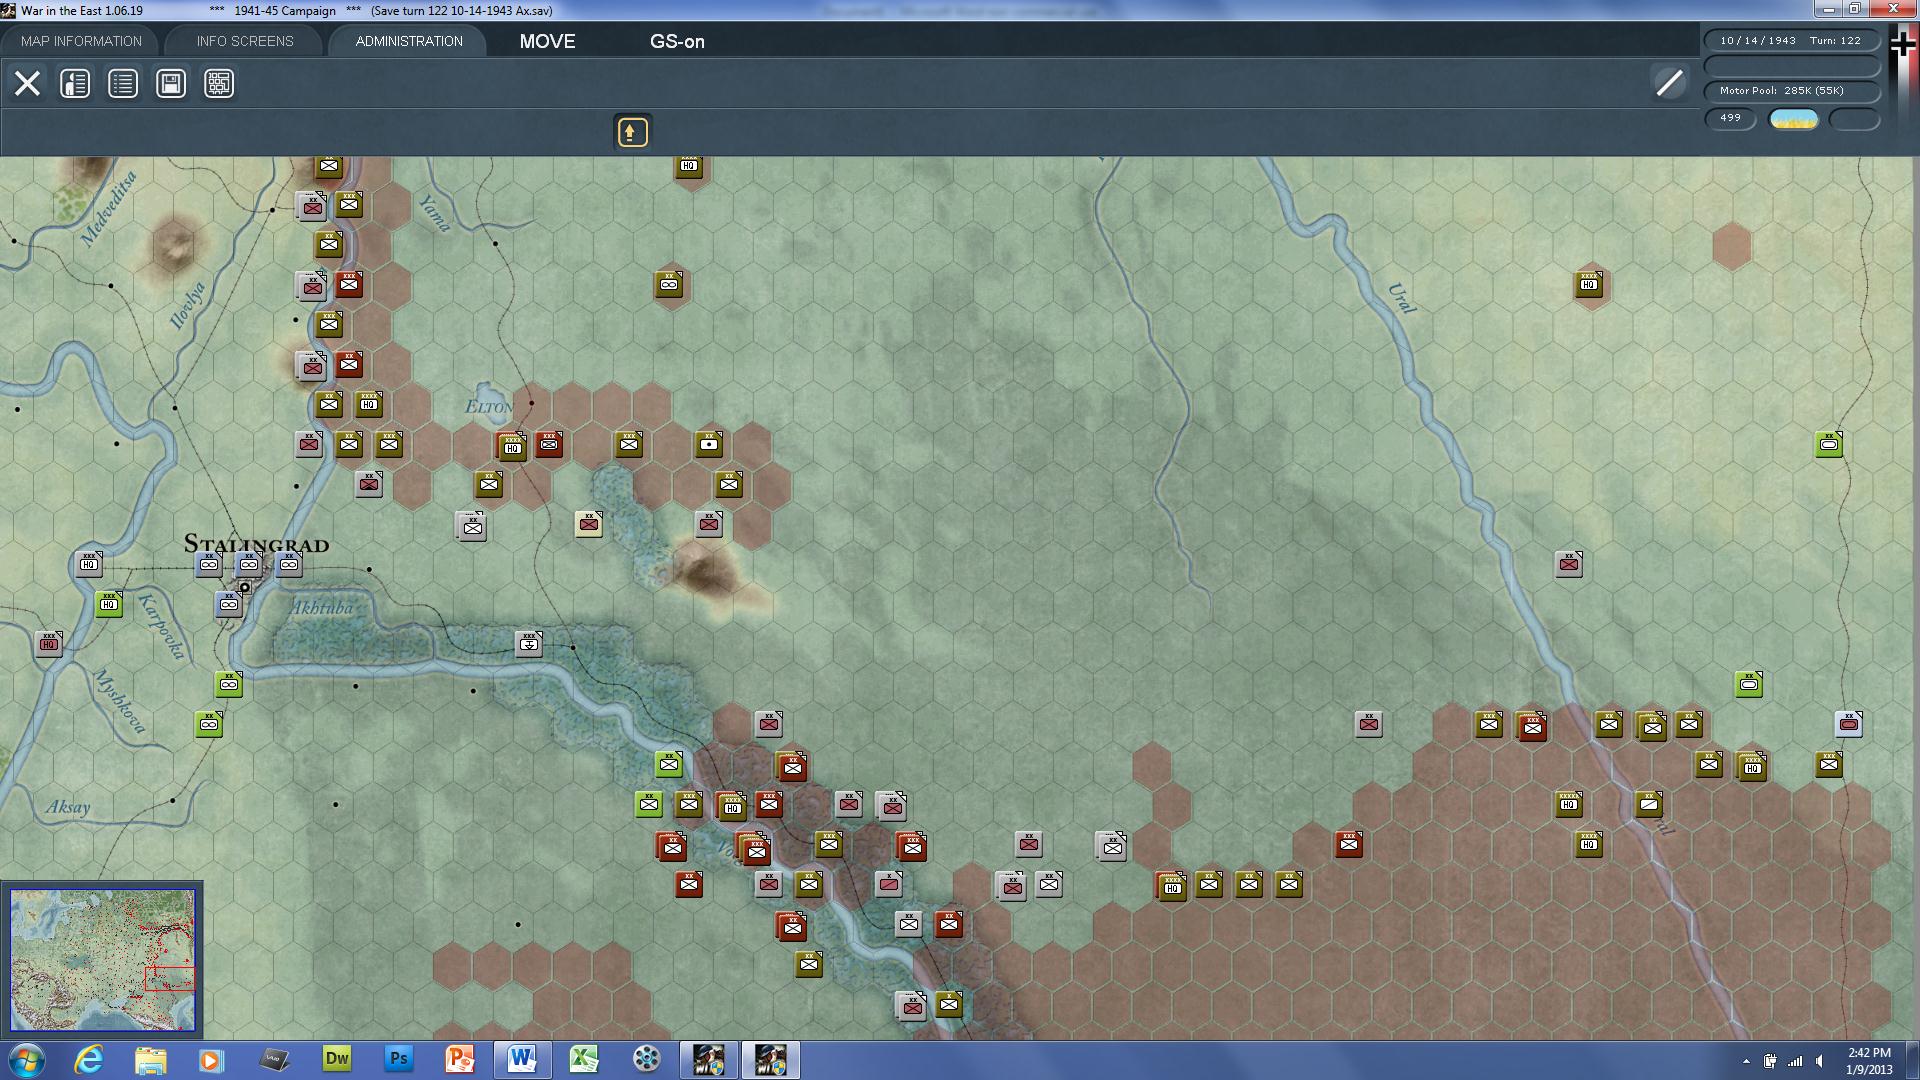This screenshot has width=1920, height=1080.
Task: Click the GS-on toggle label
Action: [677, 41]
